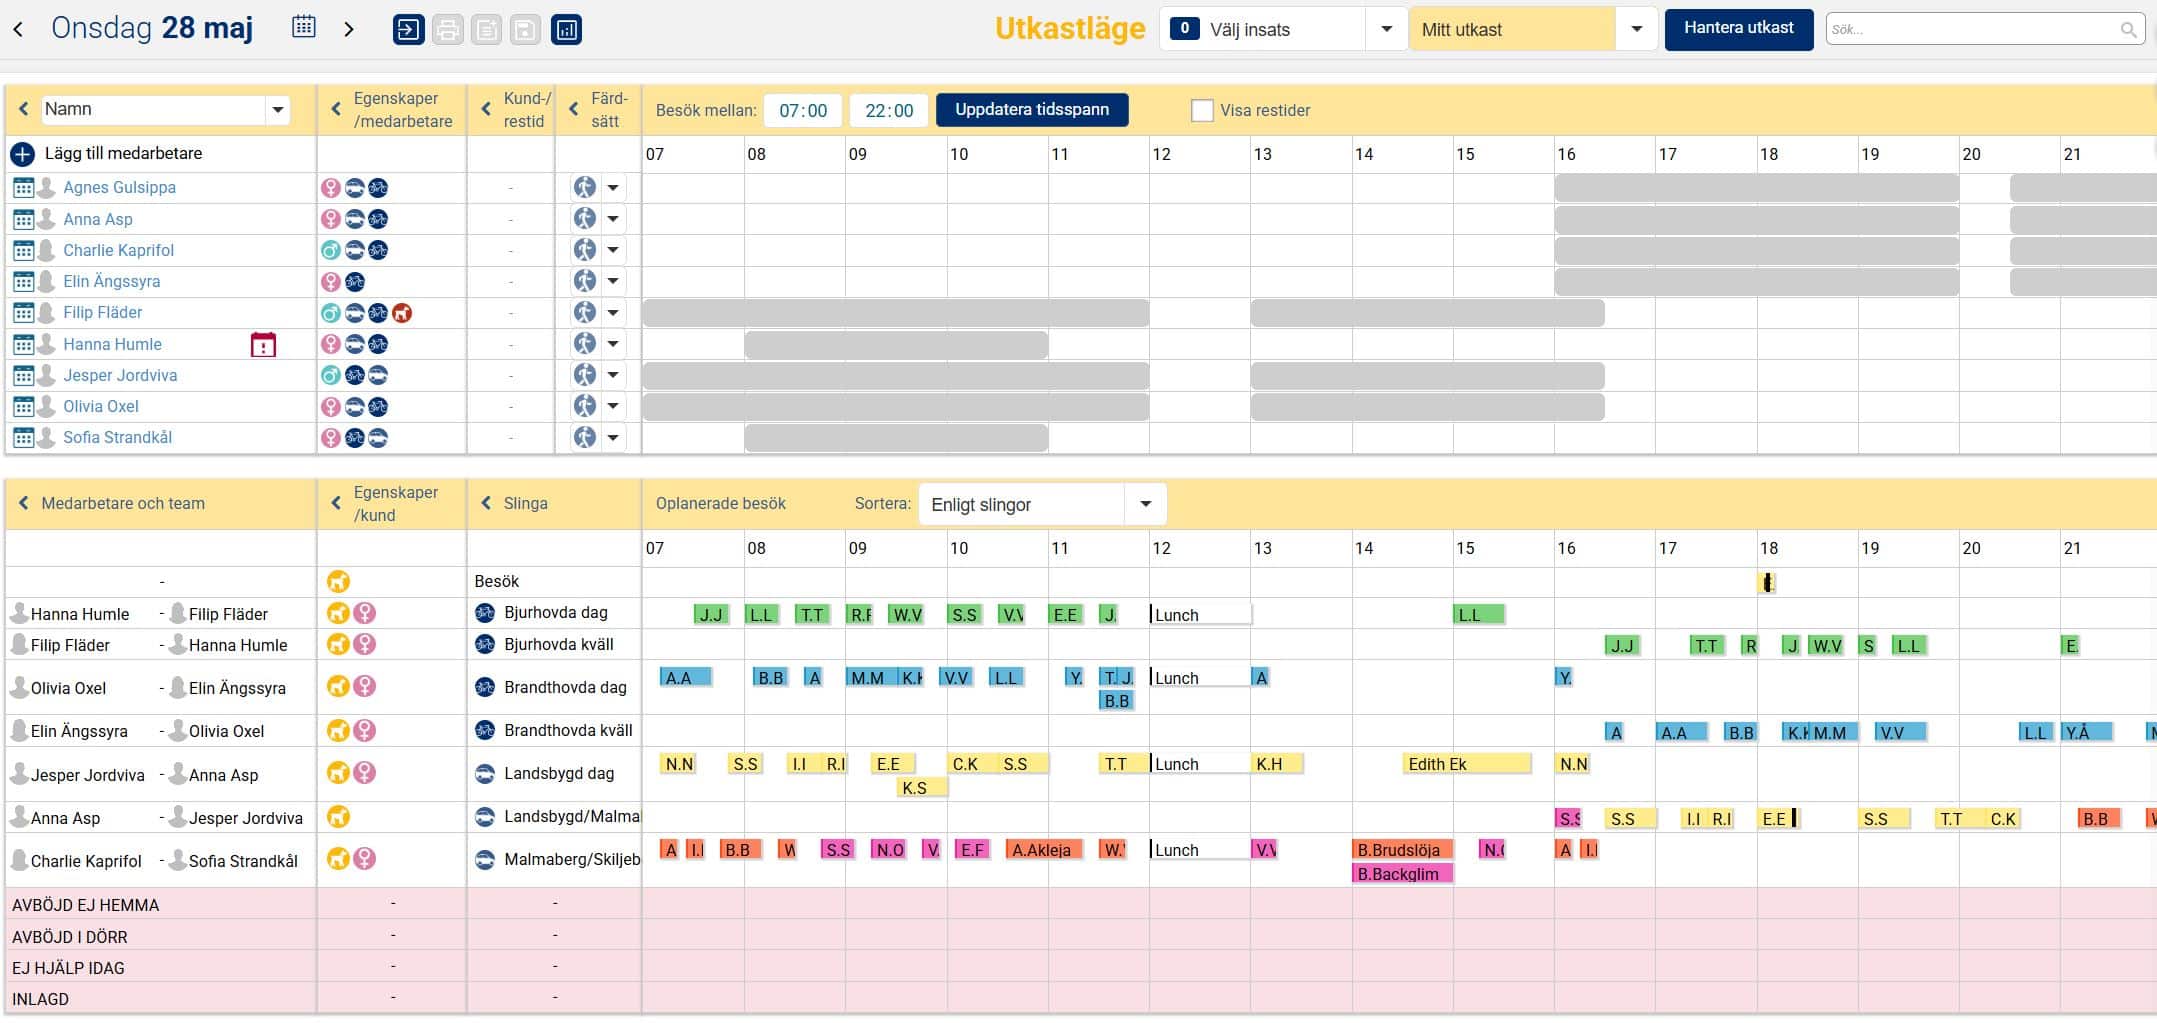Open travel mode dropdown for Filip Fläder

(613, 313)
